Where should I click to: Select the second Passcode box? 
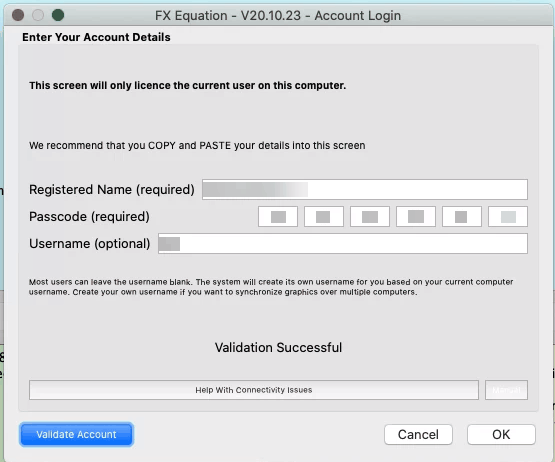pos(324,217)
